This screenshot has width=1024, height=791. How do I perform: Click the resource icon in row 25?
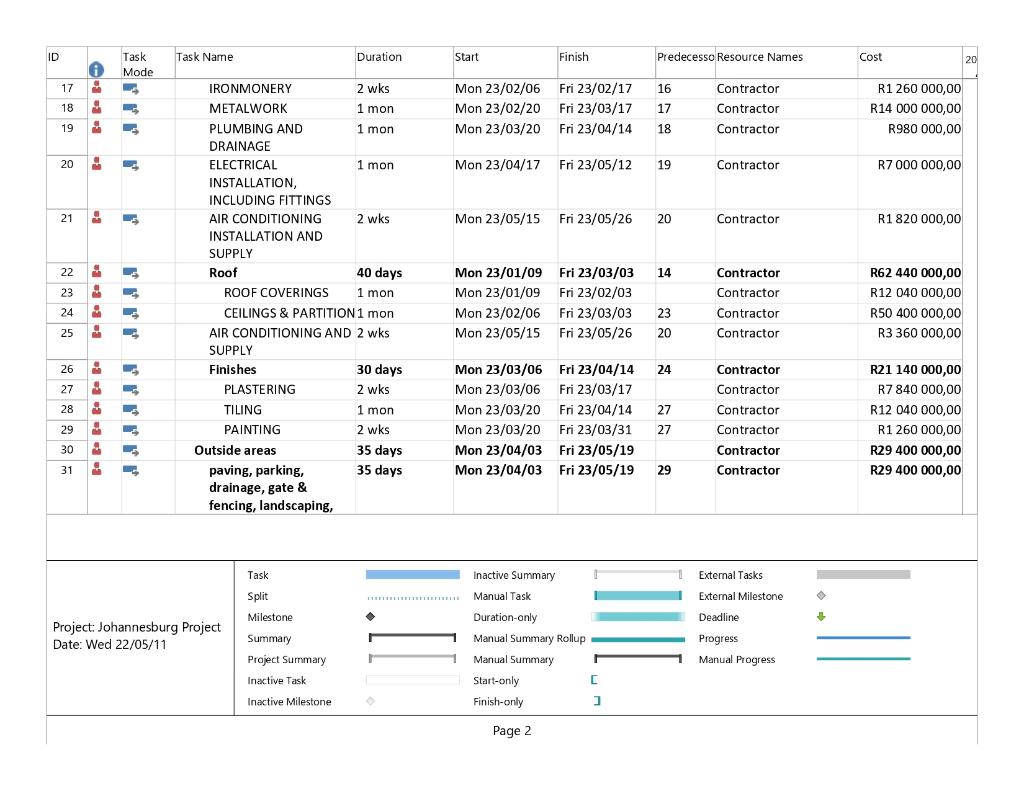[x=97, y=332]
